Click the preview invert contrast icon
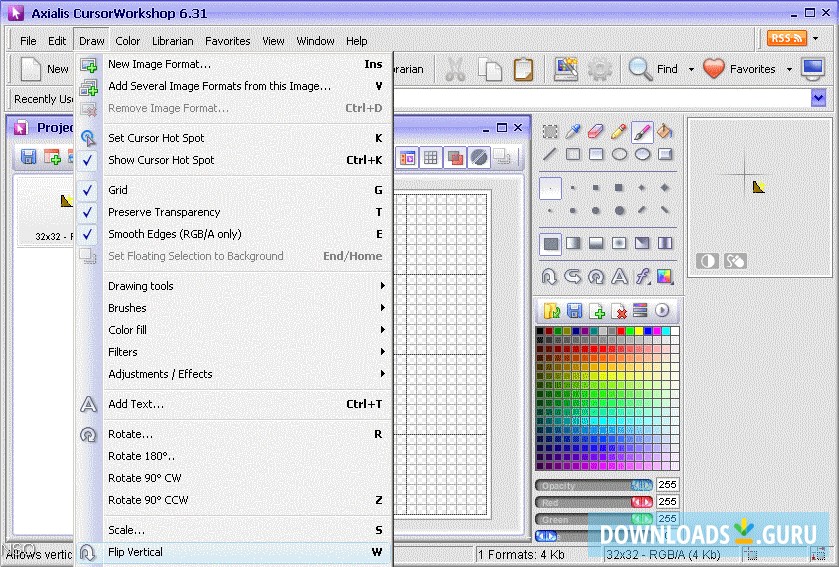 pos(707,261)
